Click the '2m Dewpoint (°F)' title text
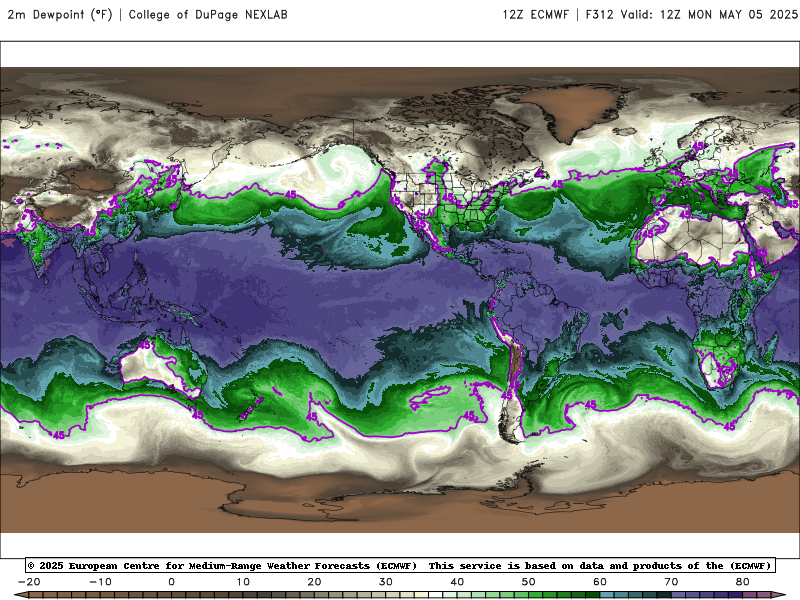Viewport: 800px width, 600px height. click(59, 15)
